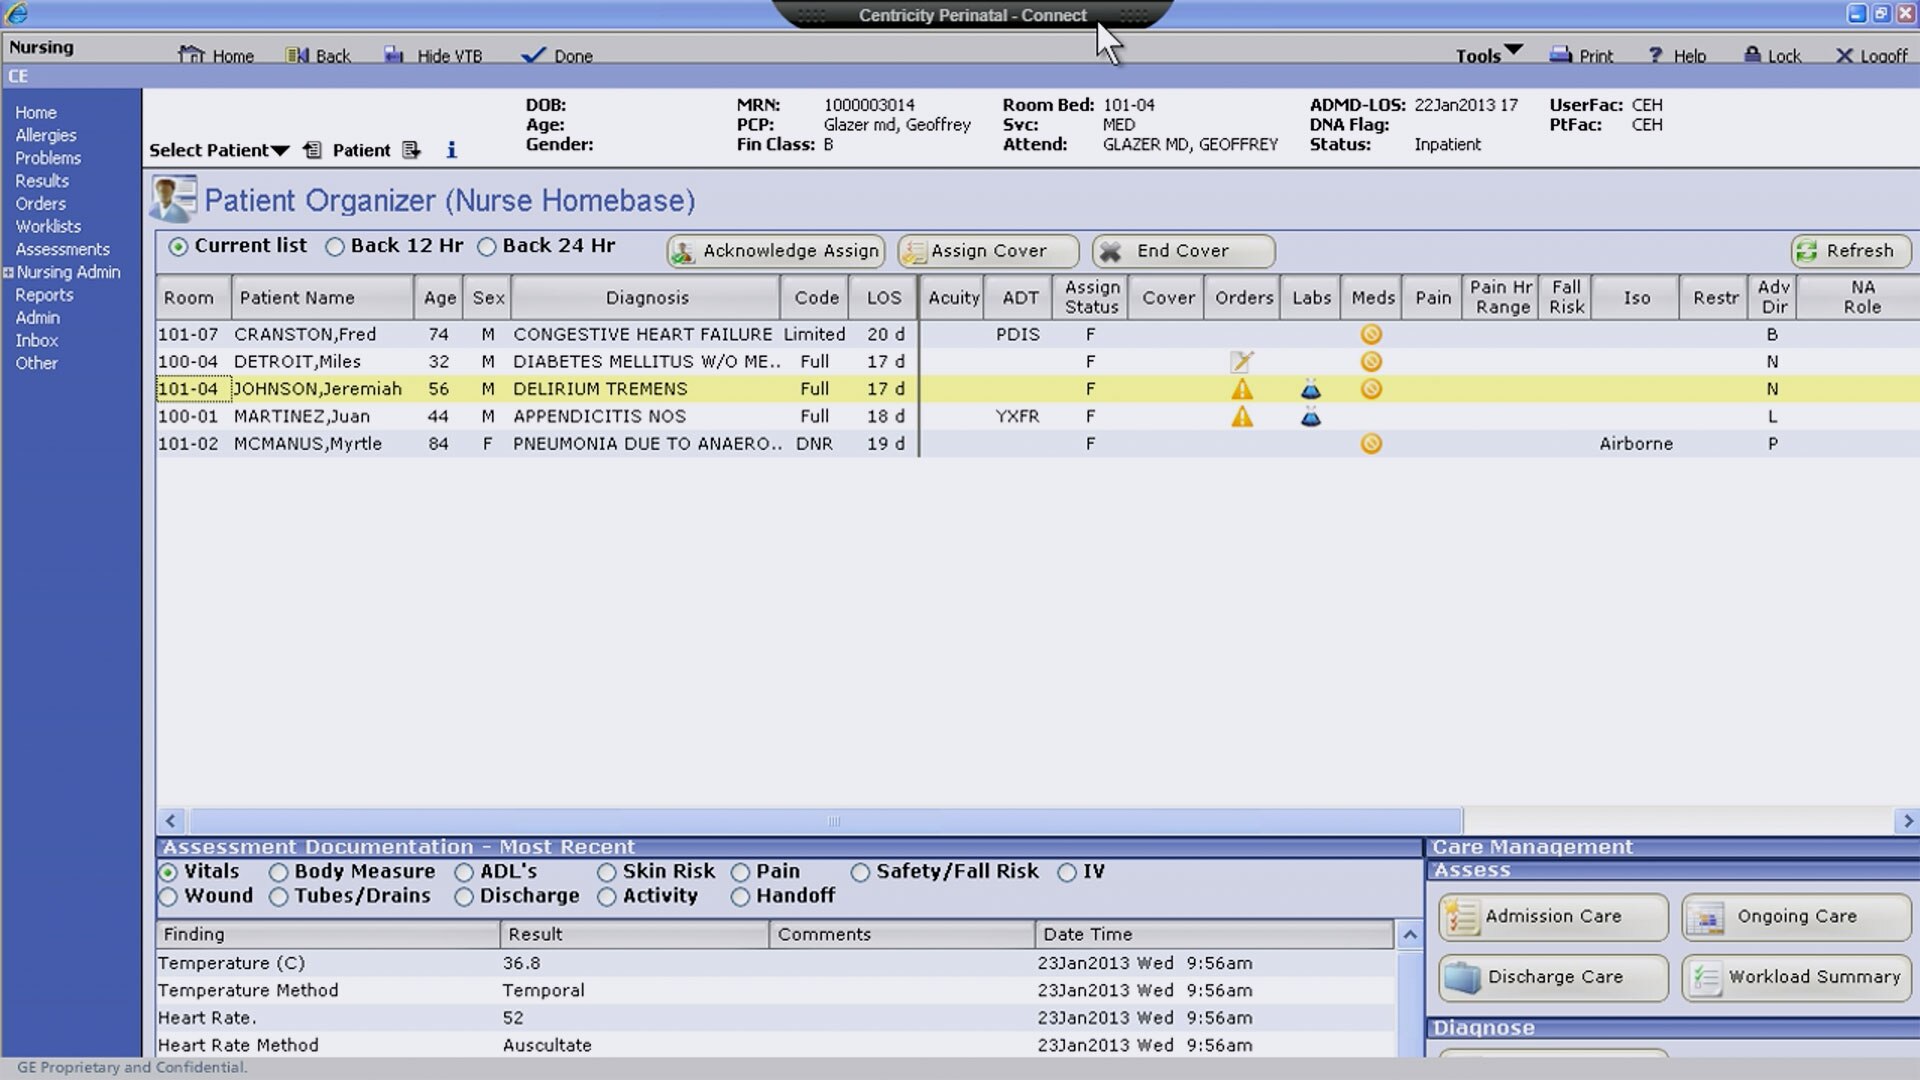Click the Hide VTB icon
Screen dimensions: 1920x1080
coord(394,55)
